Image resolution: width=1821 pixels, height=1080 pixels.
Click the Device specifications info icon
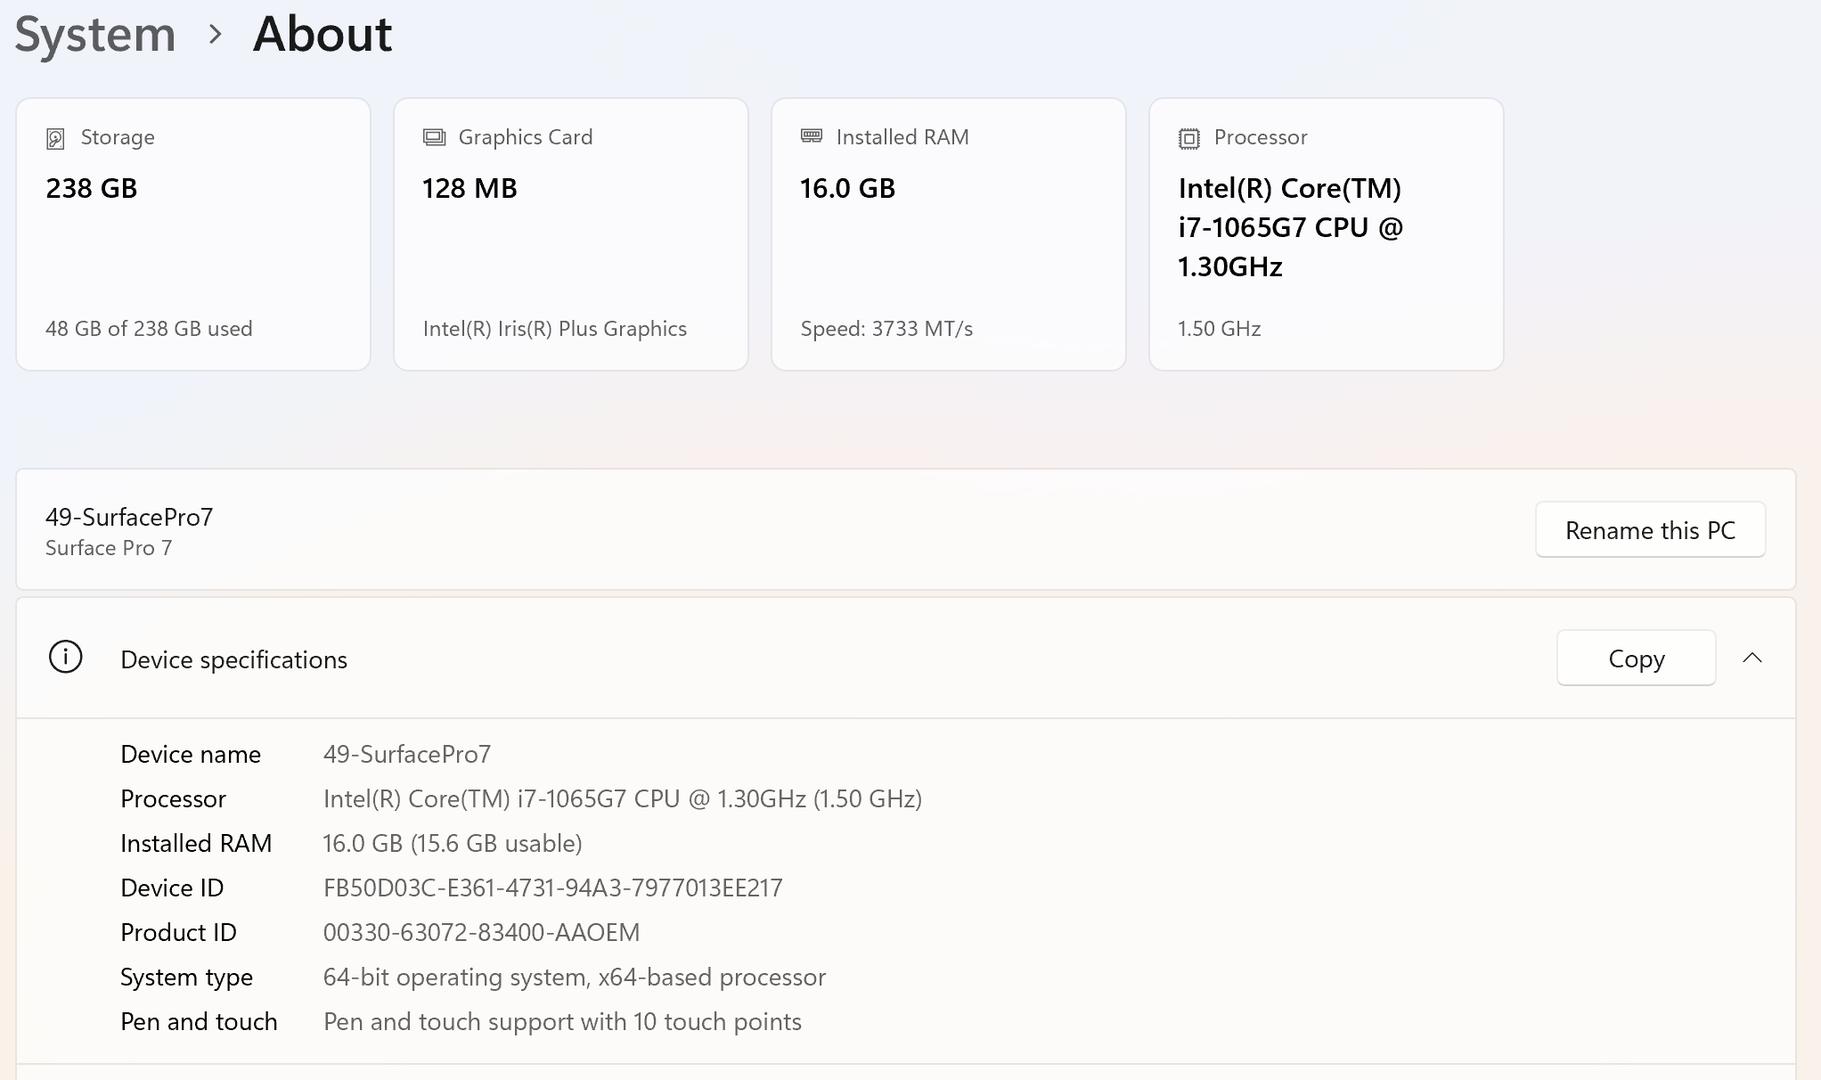pyautogui.click(x=66, y=658)
